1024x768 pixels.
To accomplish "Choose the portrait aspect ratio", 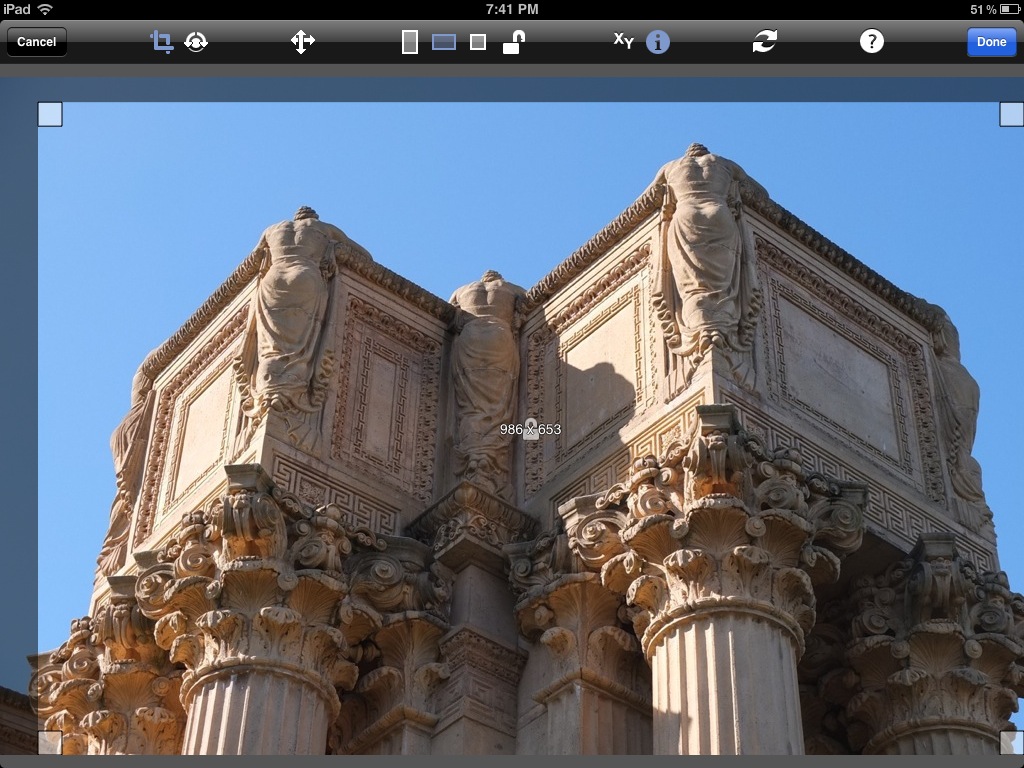I will (x=410, y=42).
